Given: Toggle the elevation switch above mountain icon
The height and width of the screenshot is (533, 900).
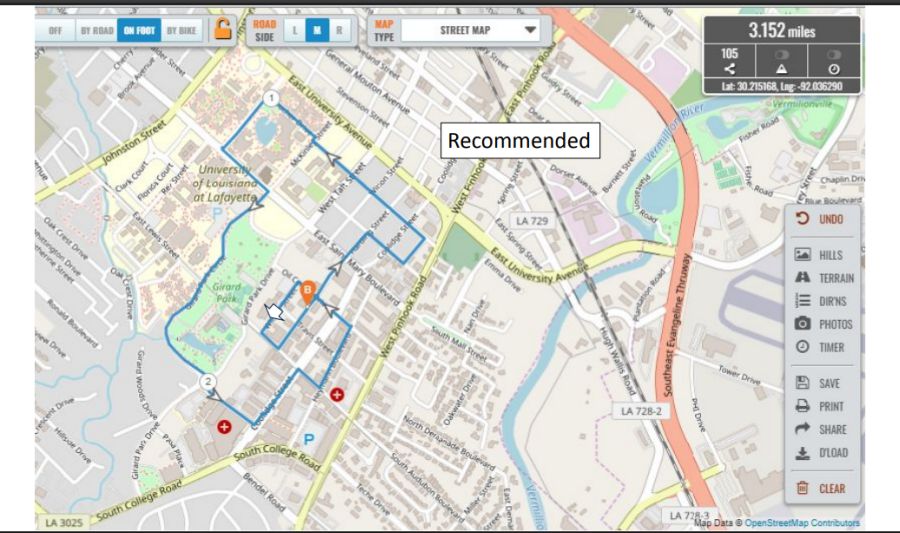Looking at the screenshot, I should pyautogui.click(x=781, y=54).
